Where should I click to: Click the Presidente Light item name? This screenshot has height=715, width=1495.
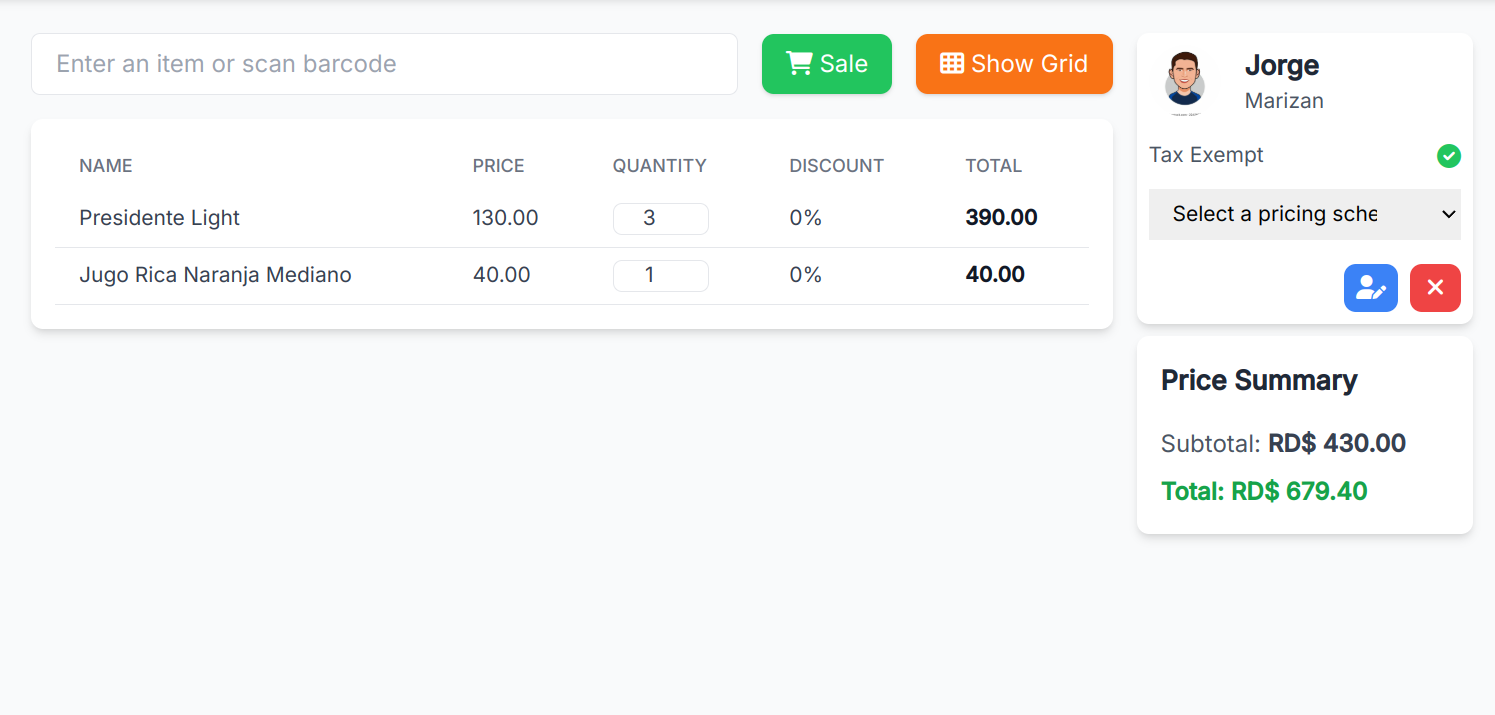(159, 217)
